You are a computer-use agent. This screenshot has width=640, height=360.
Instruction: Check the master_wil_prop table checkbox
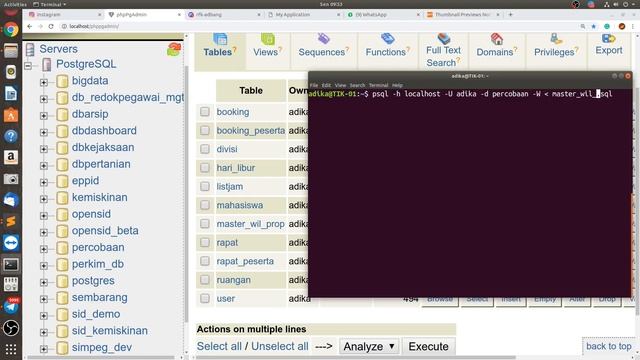tap(205, 224)
